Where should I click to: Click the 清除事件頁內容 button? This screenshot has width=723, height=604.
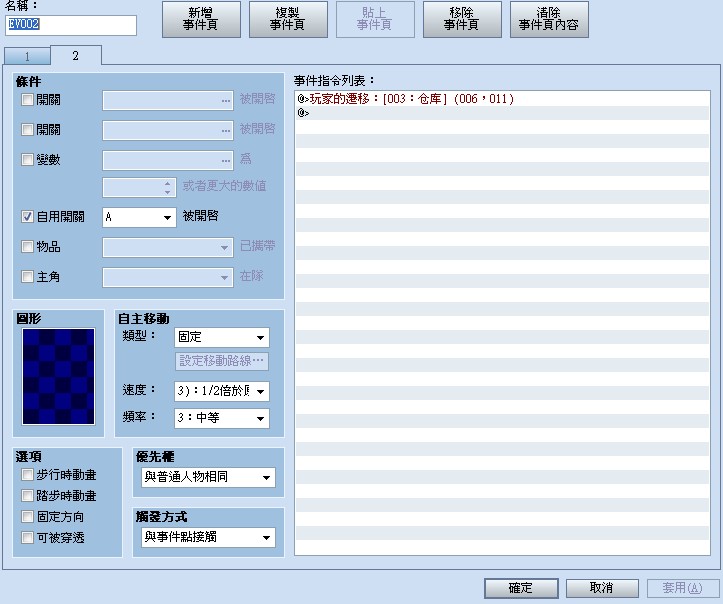pyautogui.click(x=549, y=19)
